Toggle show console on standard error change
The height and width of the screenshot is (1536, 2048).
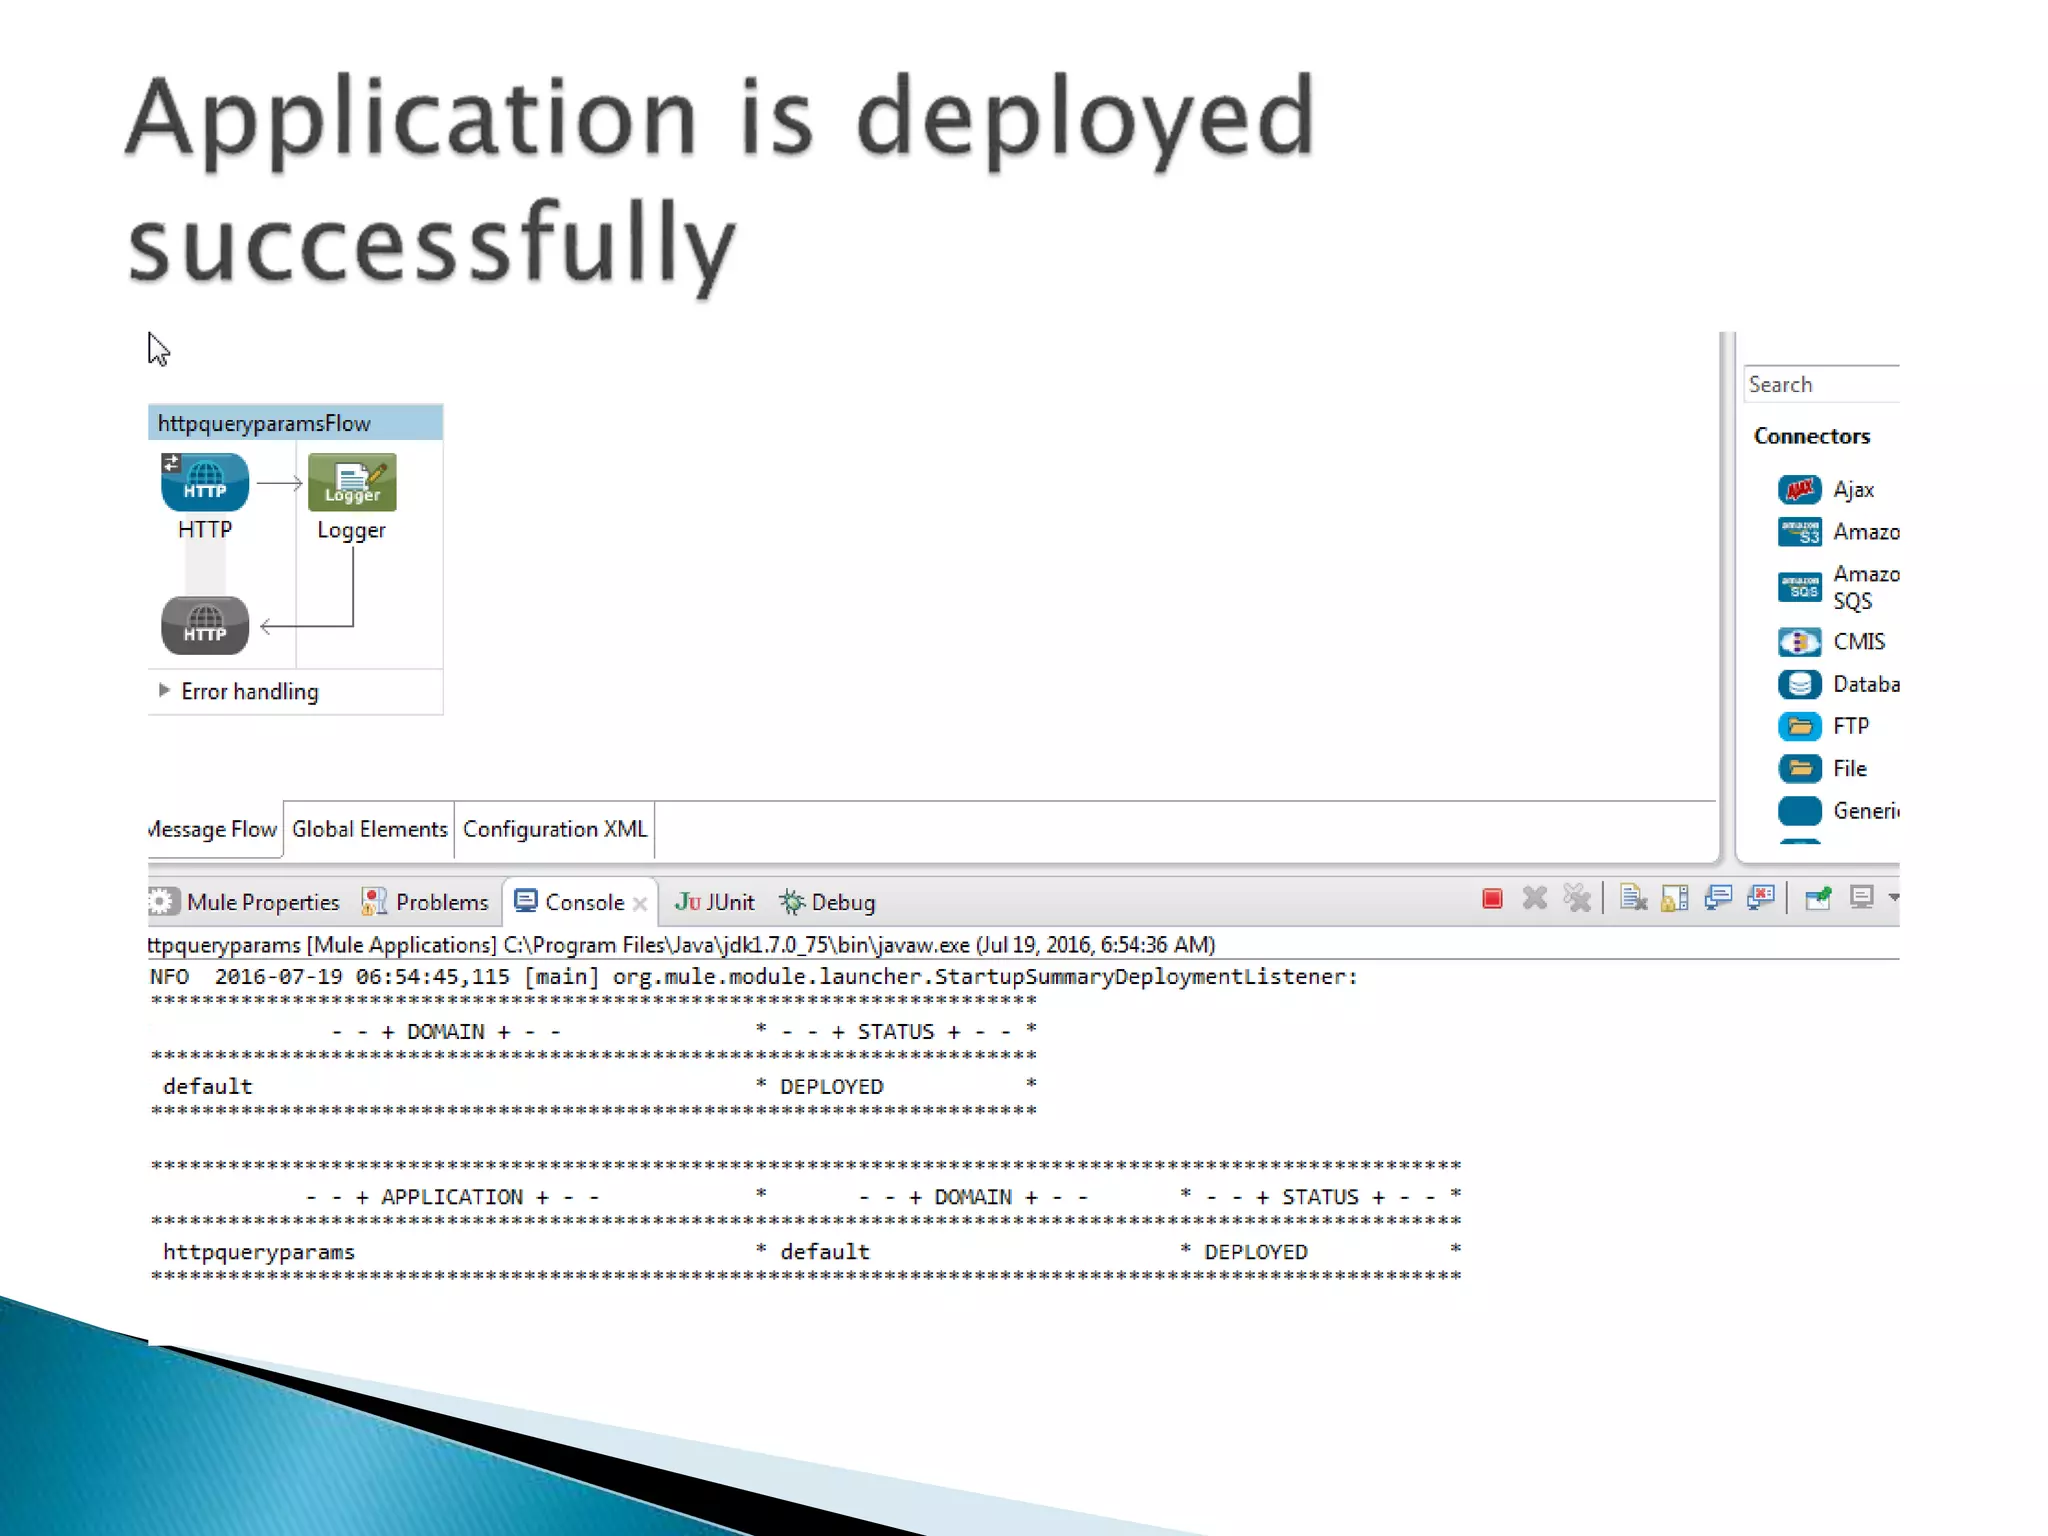pos(1761,899)
